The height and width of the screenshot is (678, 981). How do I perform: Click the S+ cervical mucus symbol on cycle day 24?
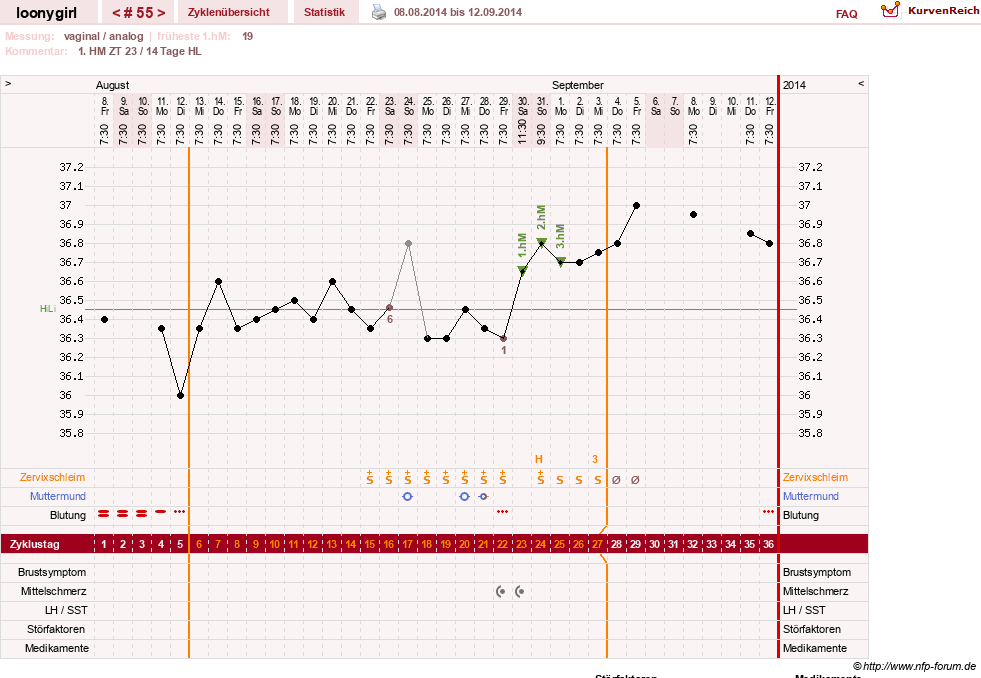(x=541, y=477)
